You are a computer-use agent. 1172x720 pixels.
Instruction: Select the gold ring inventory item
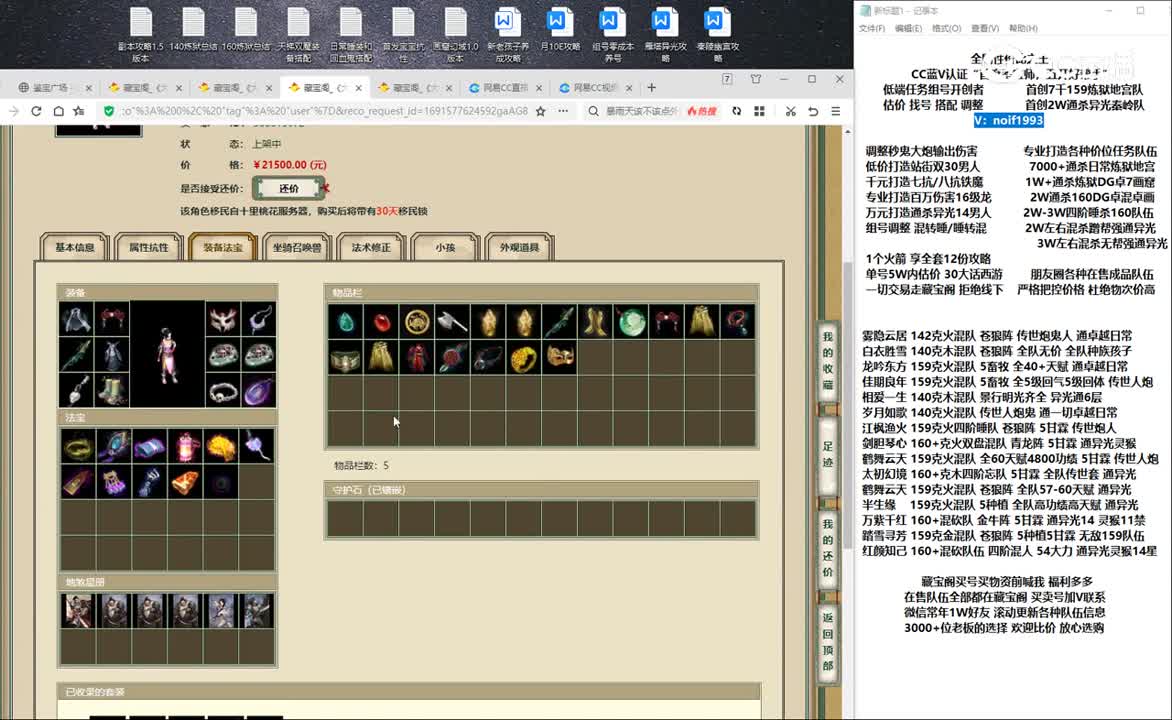[524, 358]
